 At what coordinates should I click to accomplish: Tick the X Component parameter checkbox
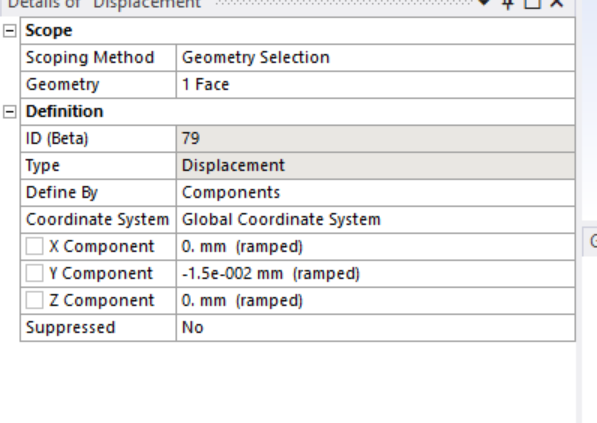click(34, 246)
